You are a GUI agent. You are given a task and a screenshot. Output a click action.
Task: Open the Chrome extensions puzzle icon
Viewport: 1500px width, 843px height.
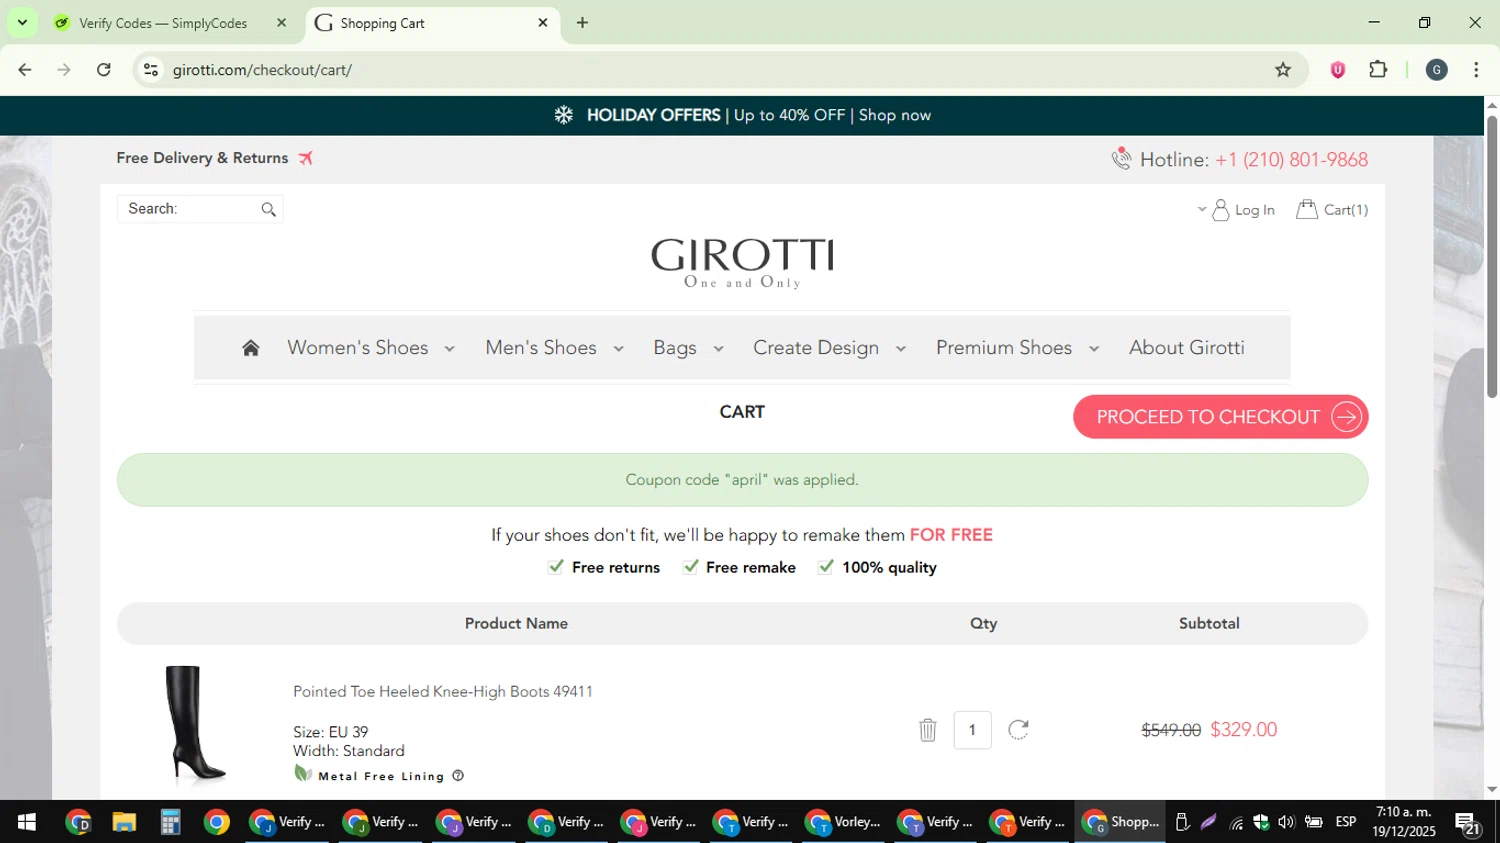pyautogui.click(x=1378, y=70)
